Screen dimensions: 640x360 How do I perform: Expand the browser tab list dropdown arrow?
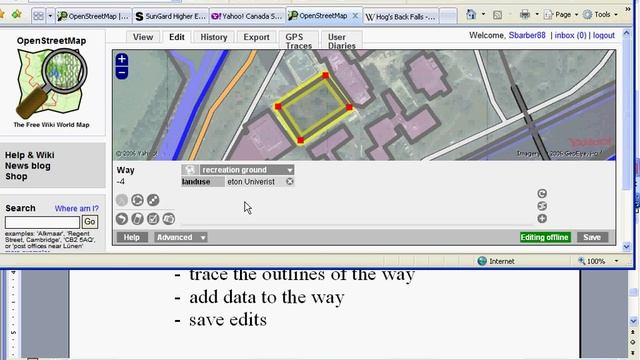click(50, 16)
